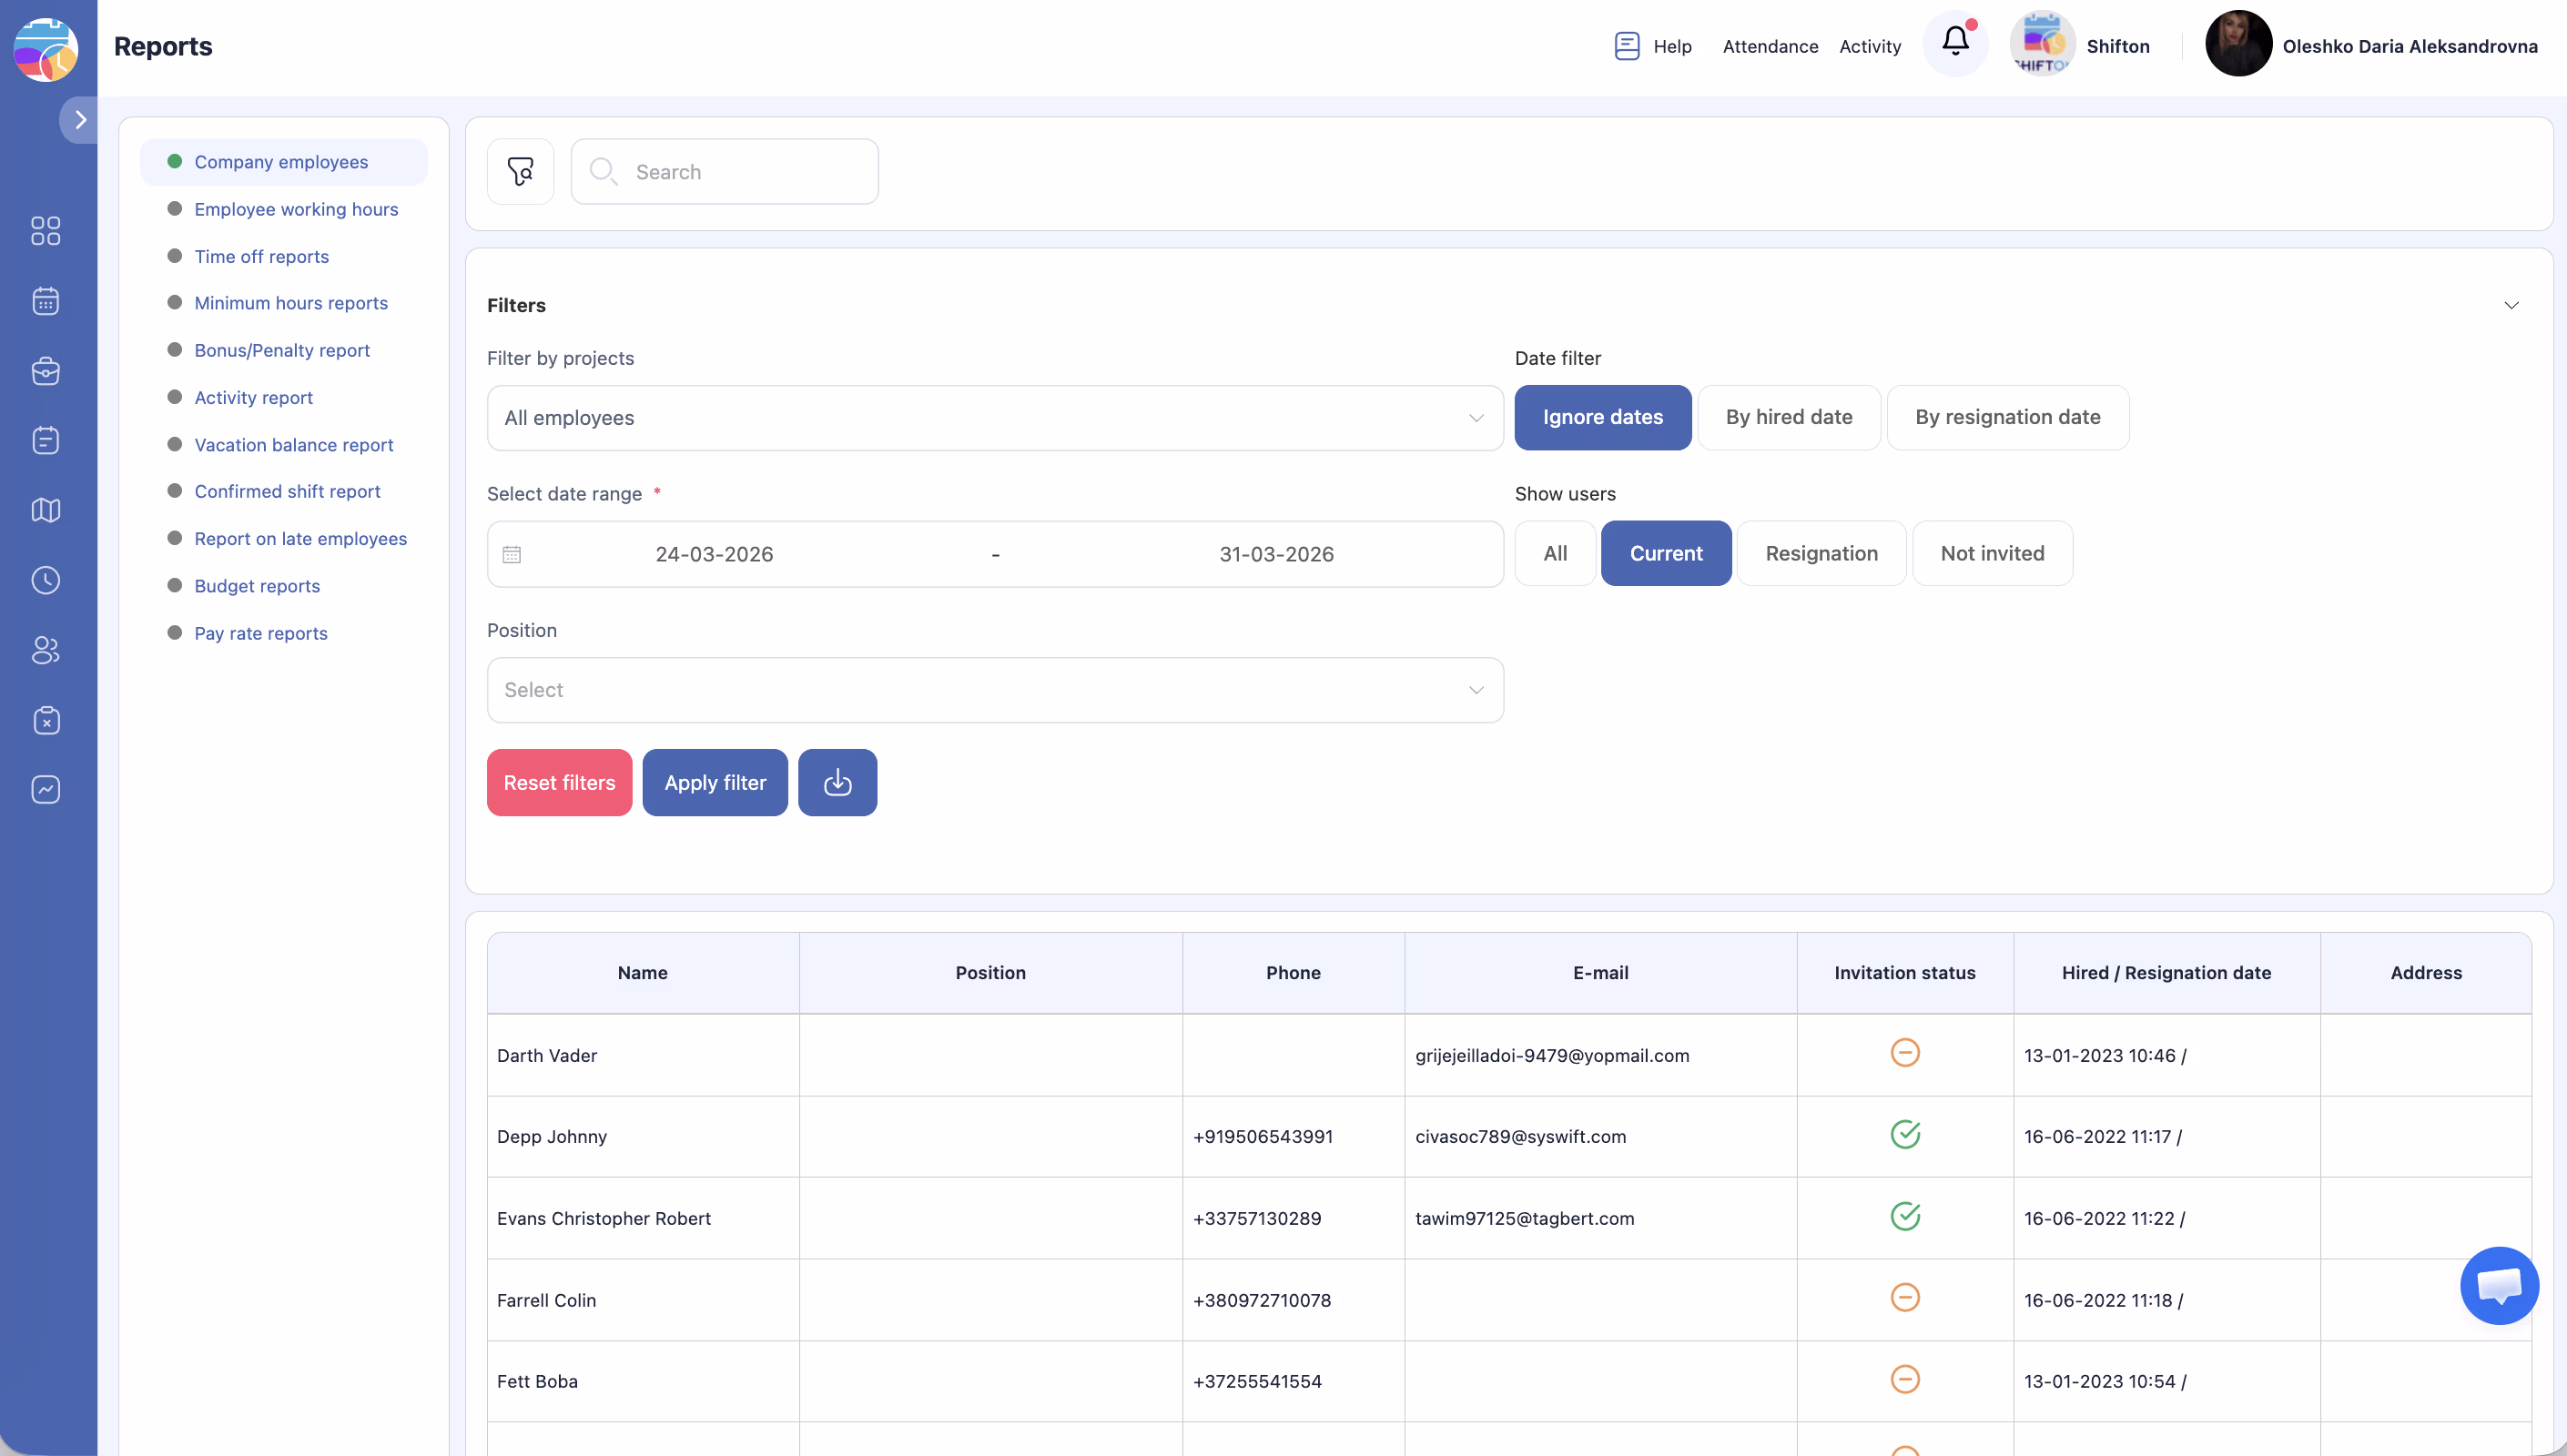Select the 'By hired date' filter
This screenshot has width=2567, height=1456.
[1788, 417]
